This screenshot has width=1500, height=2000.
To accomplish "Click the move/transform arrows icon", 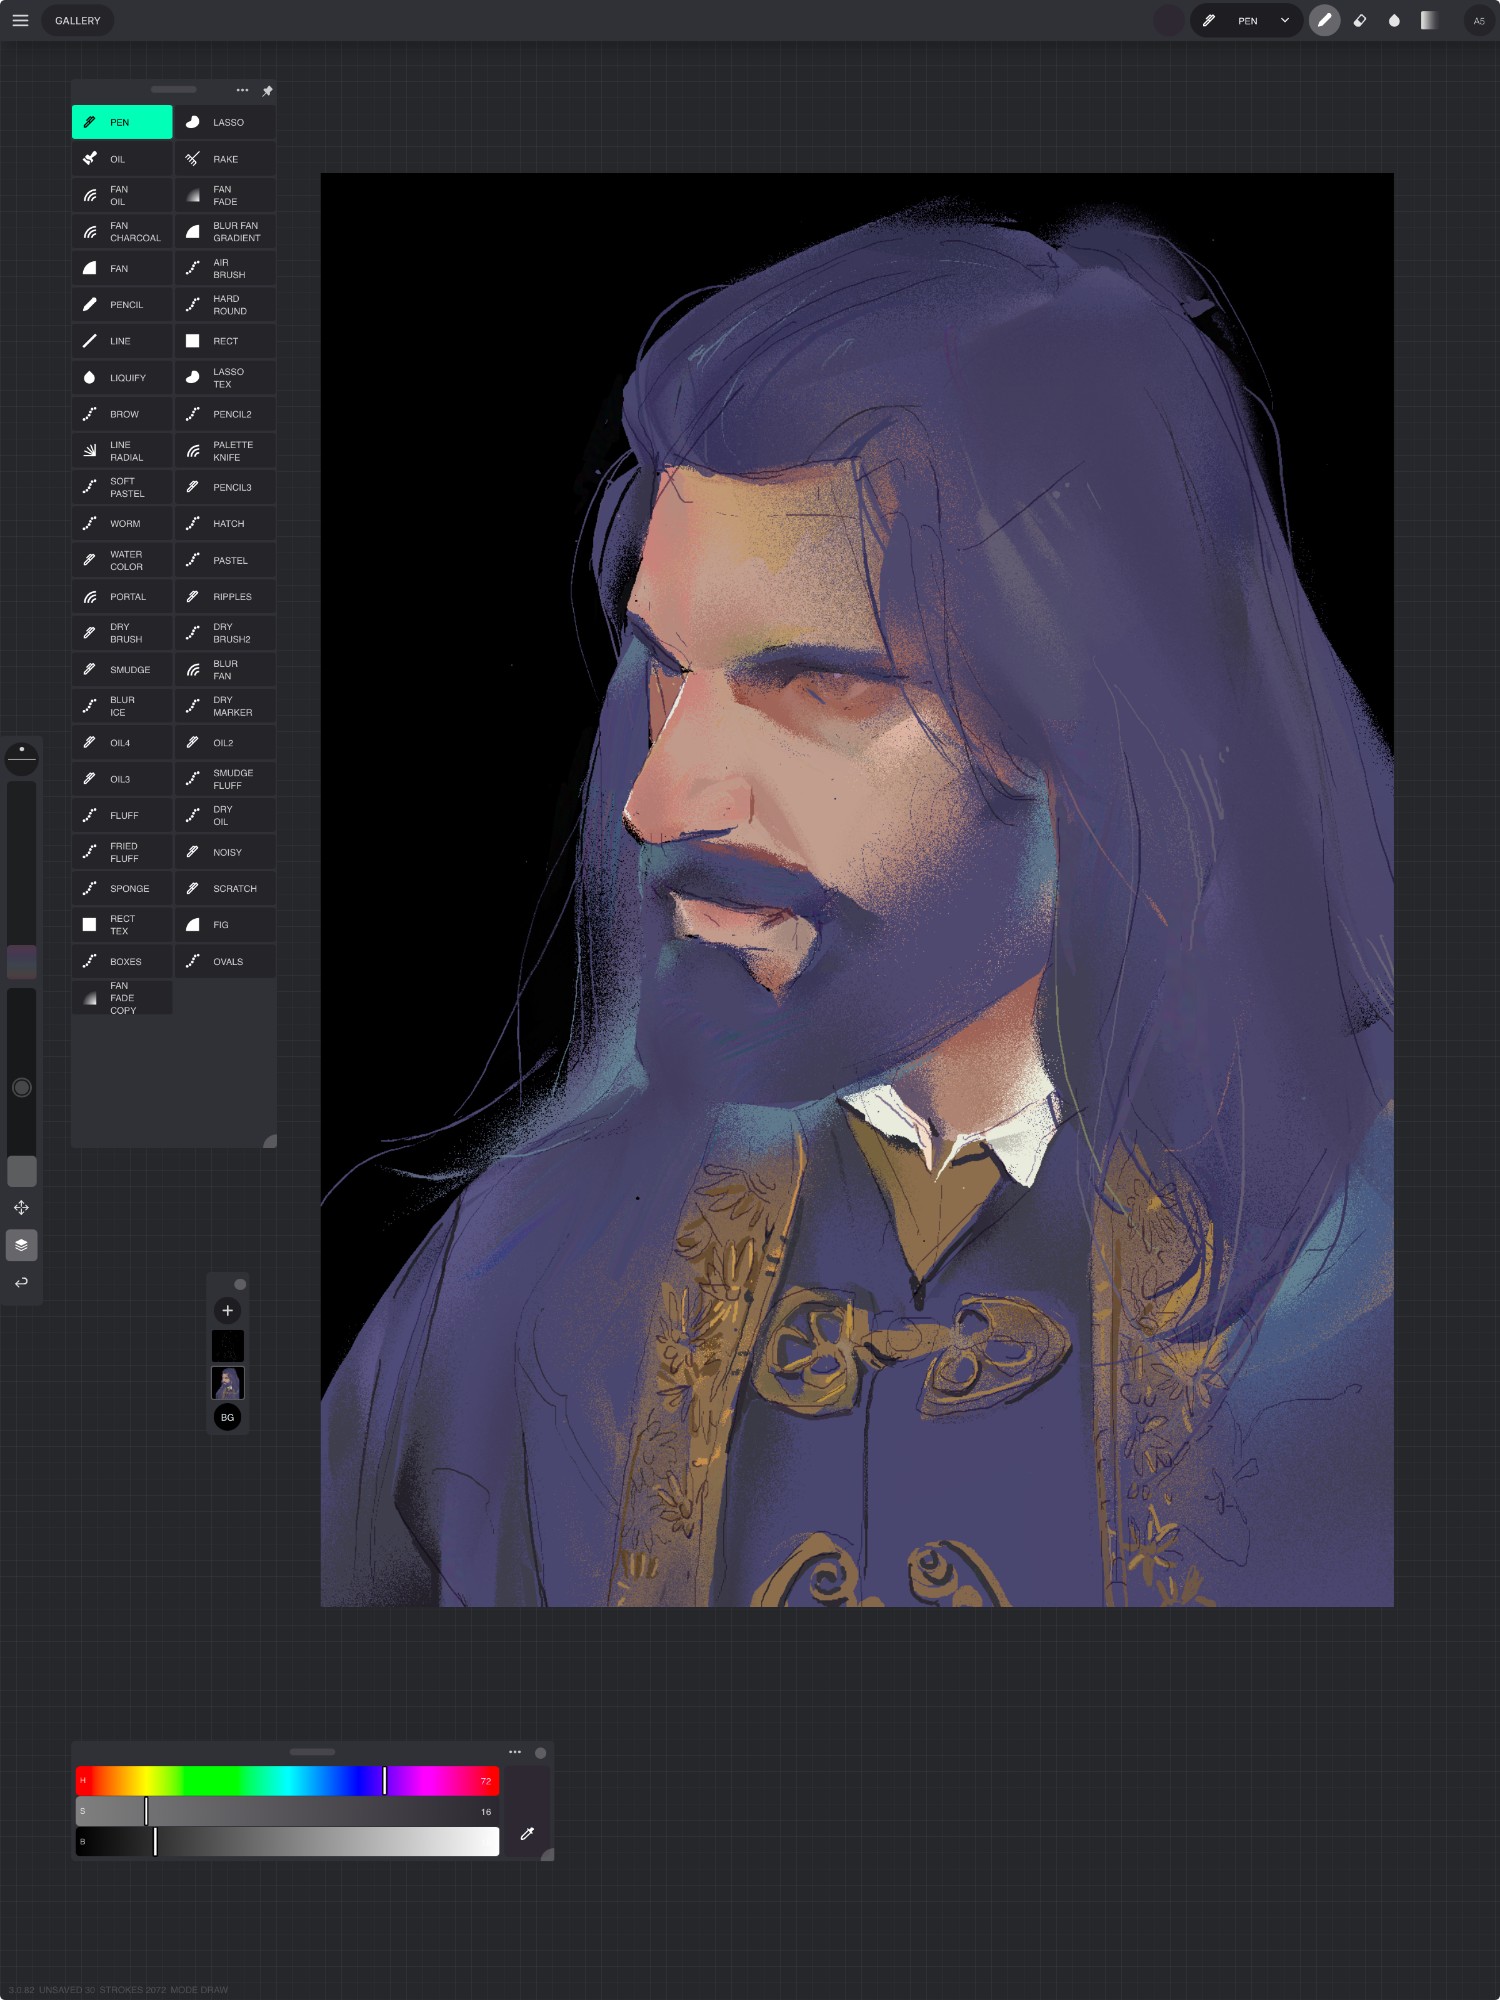I will click(x=21, y=1208).
